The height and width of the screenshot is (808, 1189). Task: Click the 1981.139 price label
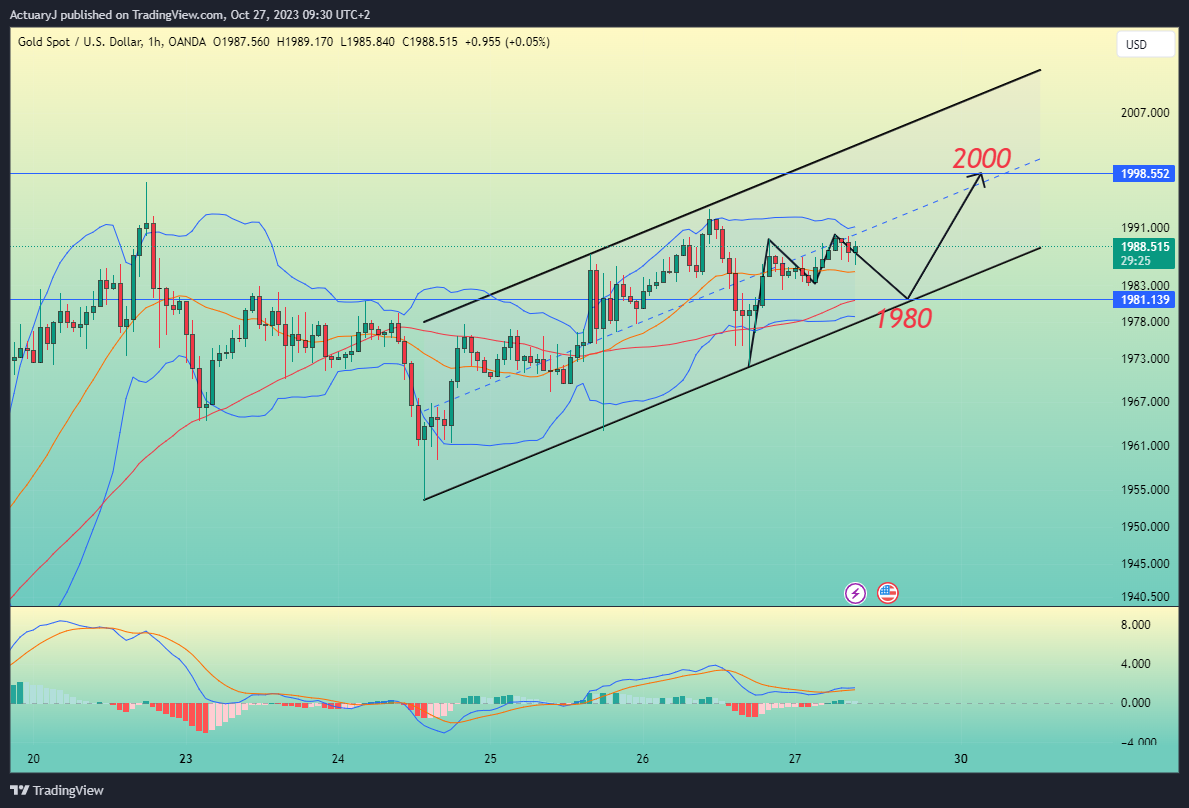point(1144,299)
